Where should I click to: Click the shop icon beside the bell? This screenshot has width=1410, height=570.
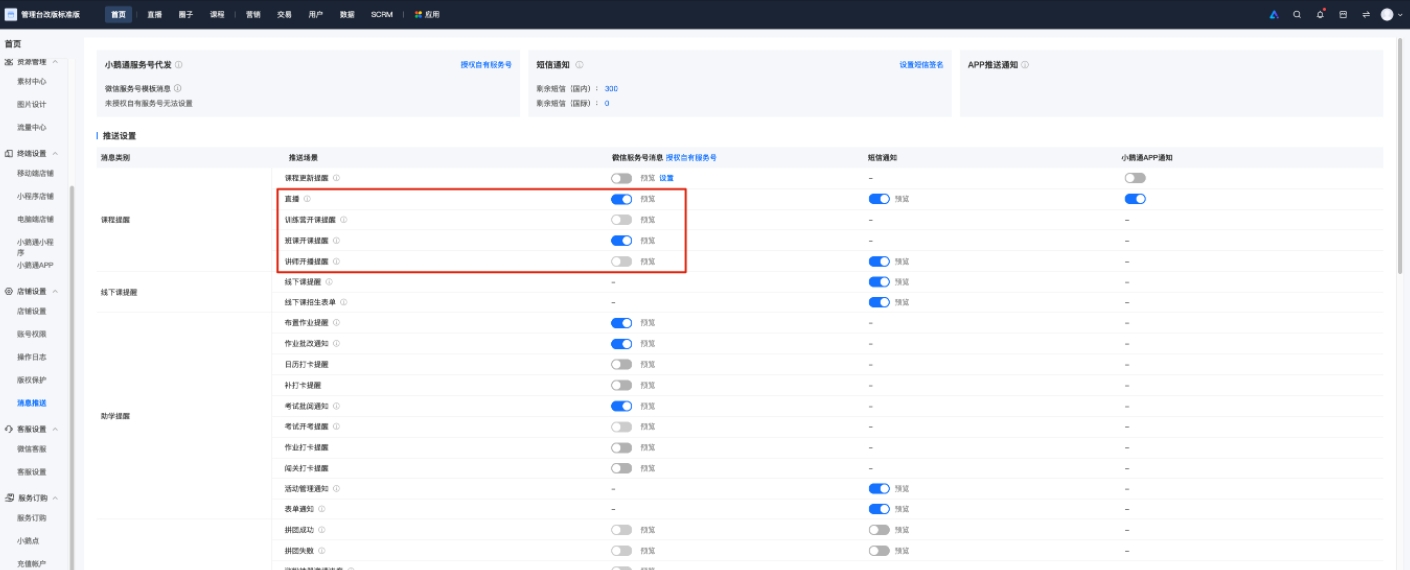tap(1343, 15)
